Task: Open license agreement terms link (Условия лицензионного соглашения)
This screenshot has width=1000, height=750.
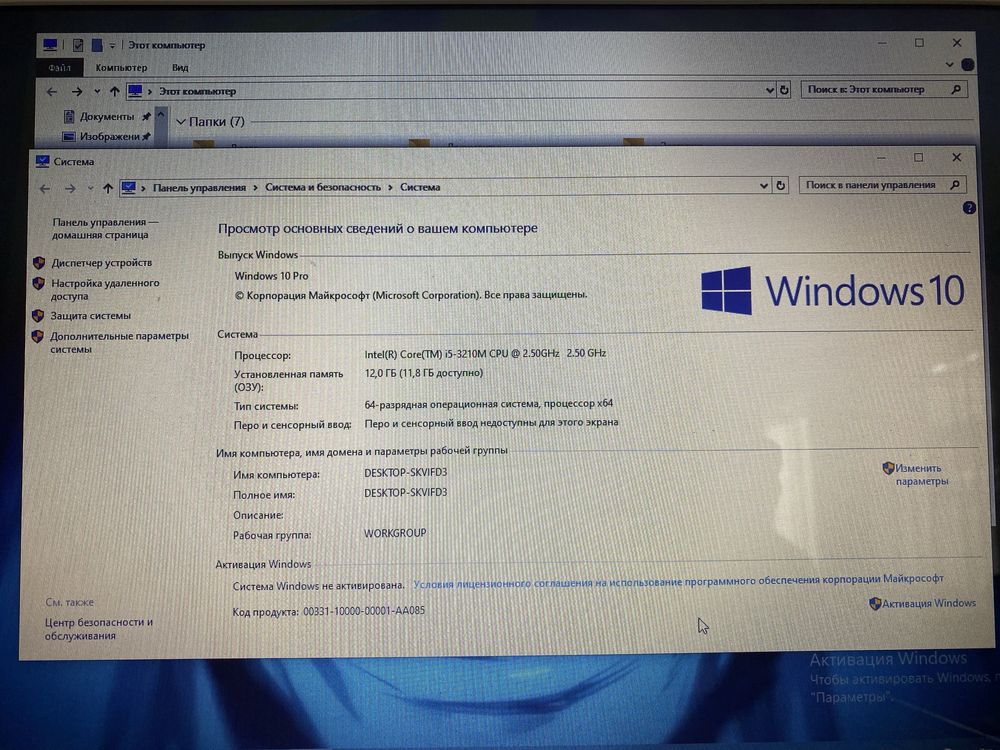Action: [678, 581]
